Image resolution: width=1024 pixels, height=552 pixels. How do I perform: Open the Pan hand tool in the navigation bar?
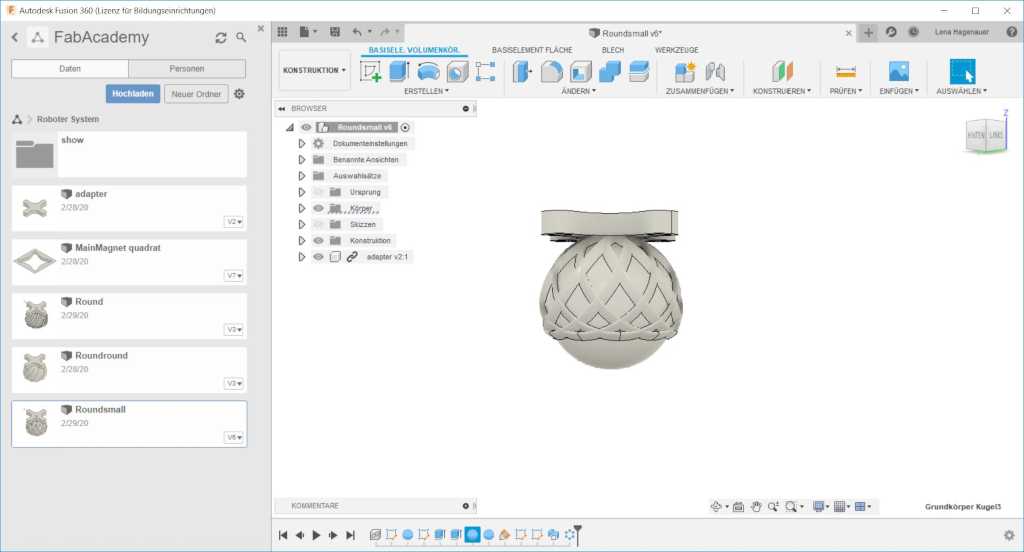[x=756, y=506]
